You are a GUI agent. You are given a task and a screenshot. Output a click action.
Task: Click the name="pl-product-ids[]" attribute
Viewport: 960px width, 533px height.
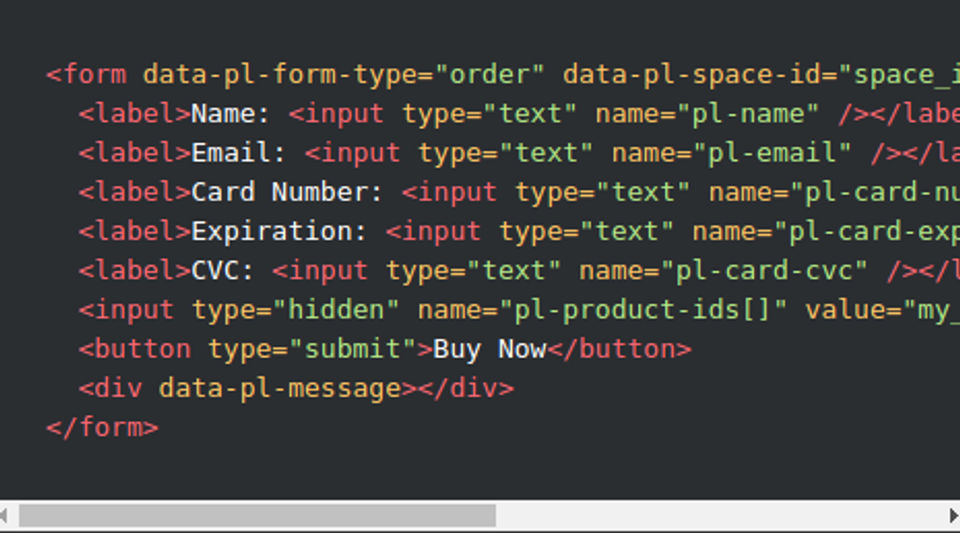click(602, 310)
